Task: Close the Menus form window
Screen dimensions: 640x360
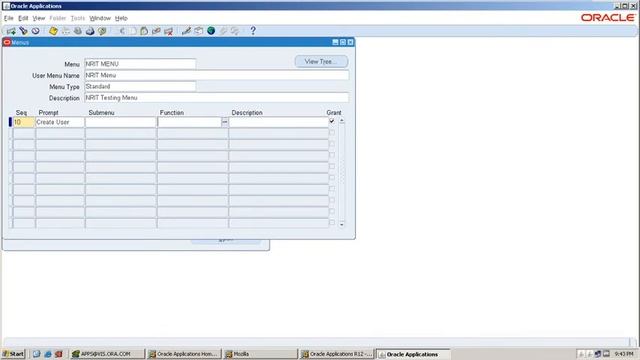Action: 350,42
